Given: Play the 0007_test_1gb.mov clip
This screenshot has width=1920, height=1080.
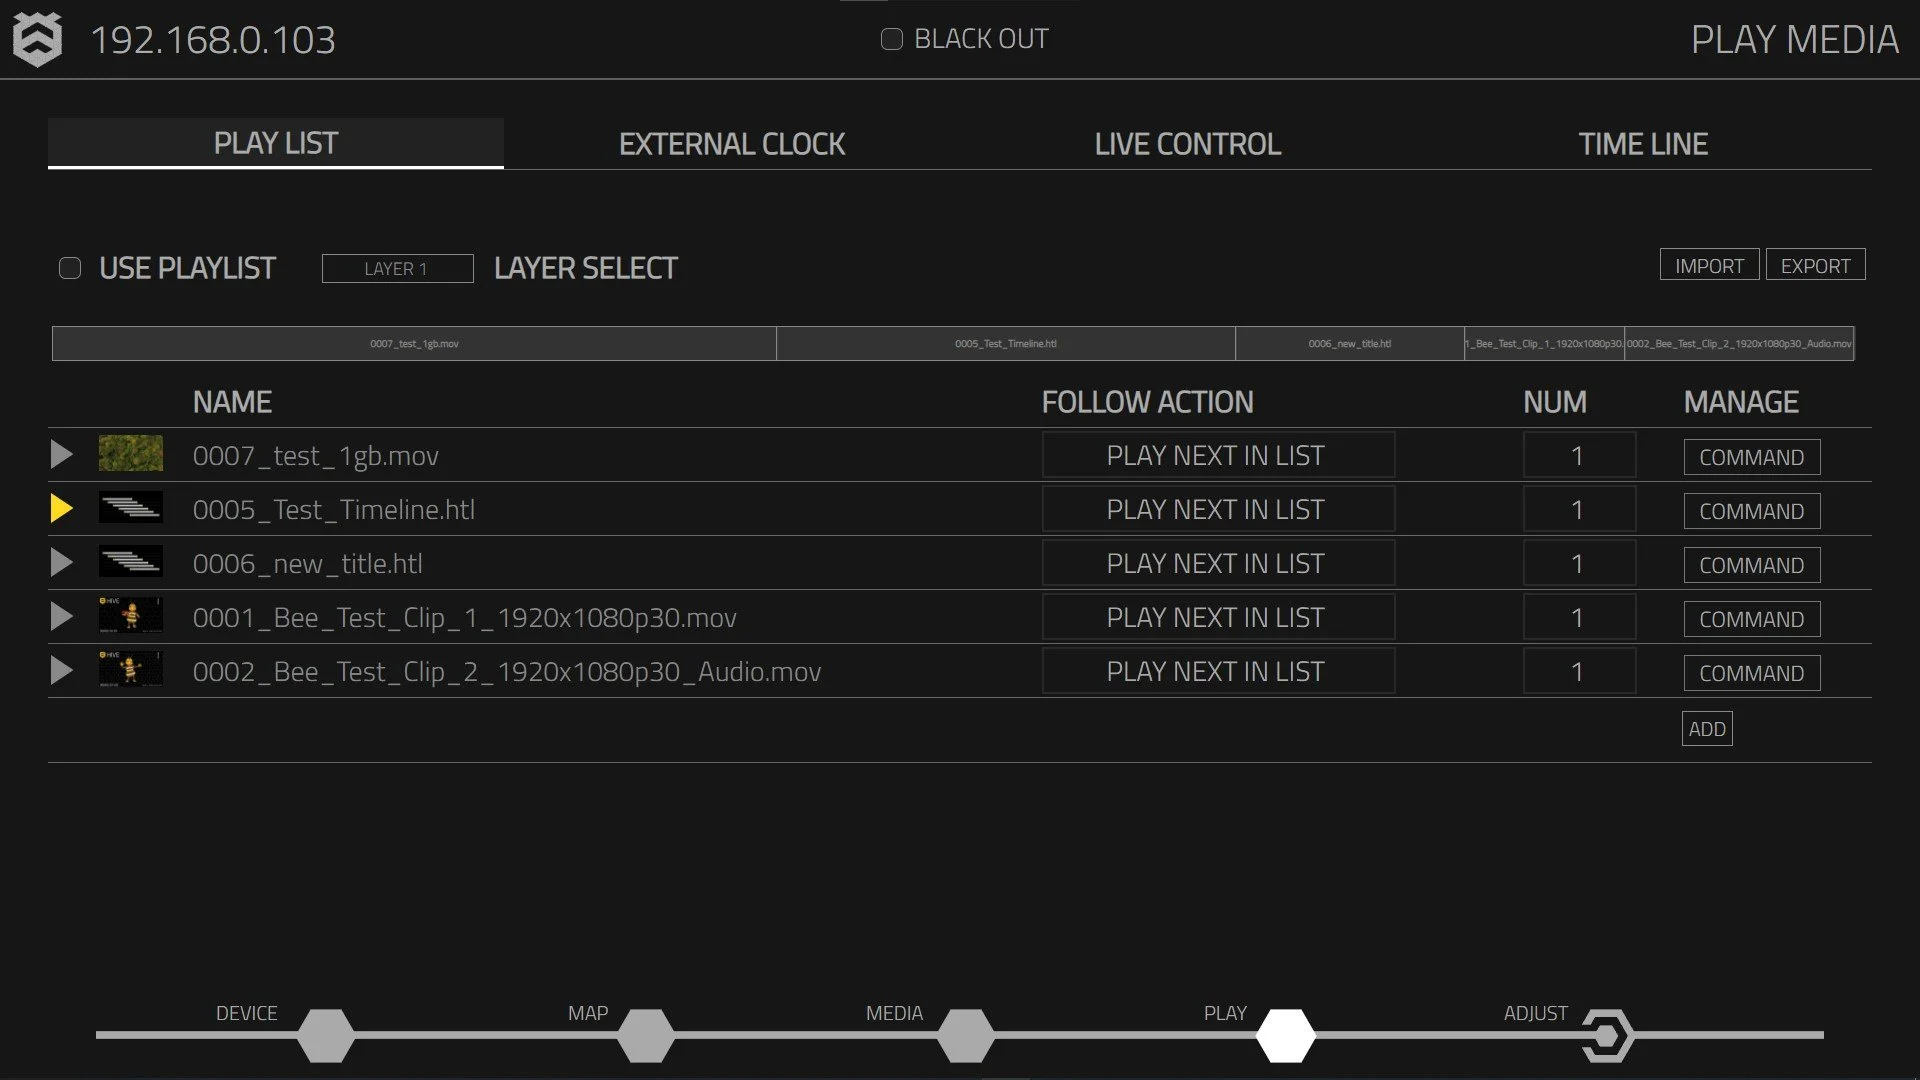Looking at the screenshot, I should pyautogui.click(x=62, y=455).
